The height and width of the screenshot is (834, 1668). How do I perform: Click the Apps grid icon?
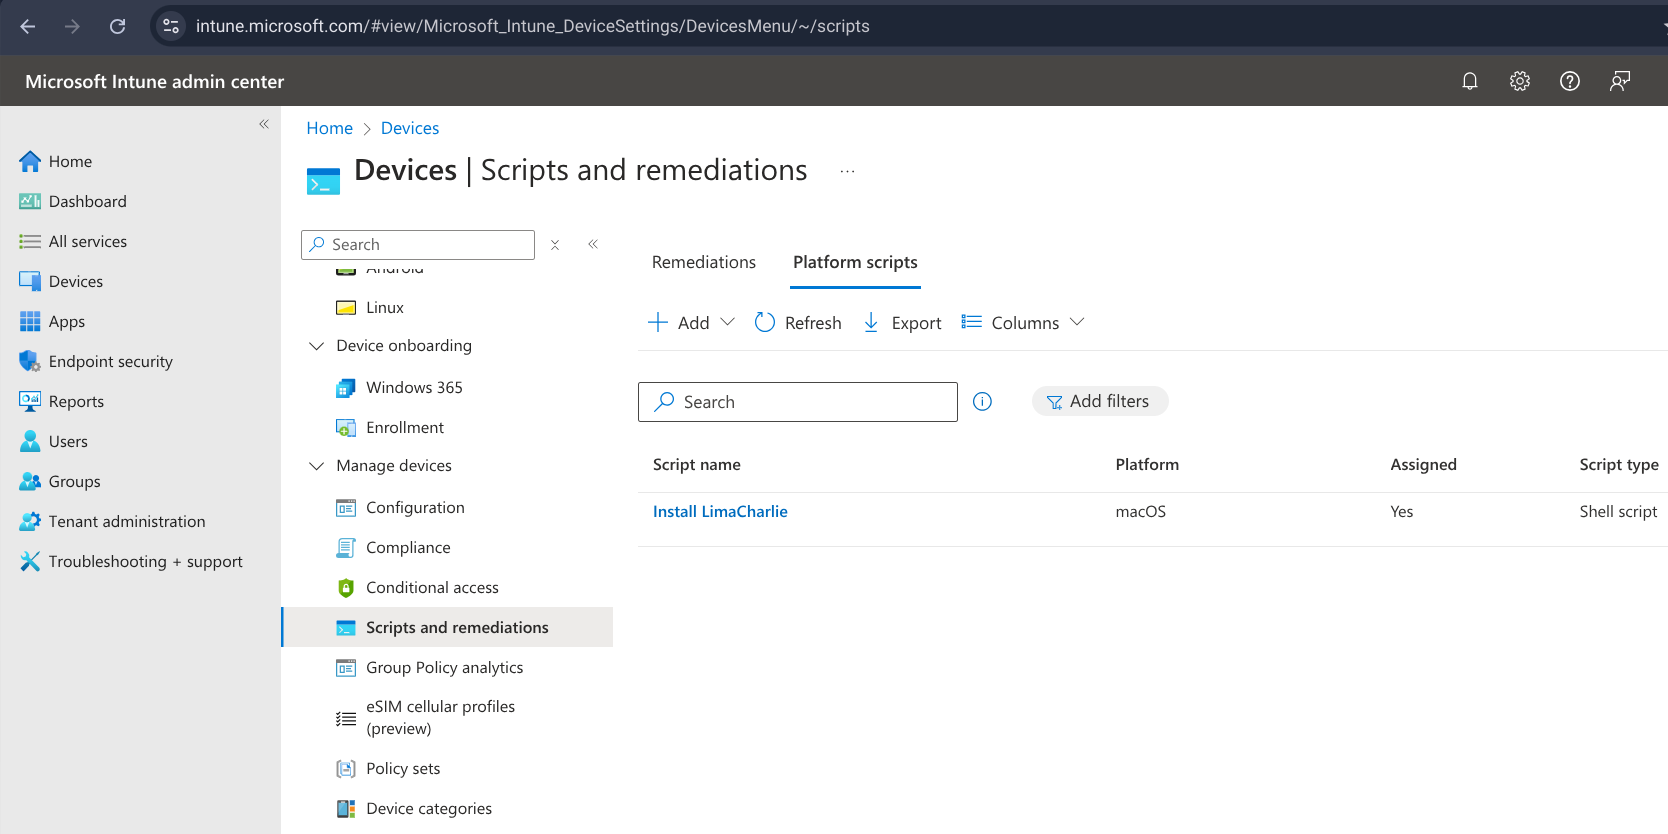30,321
